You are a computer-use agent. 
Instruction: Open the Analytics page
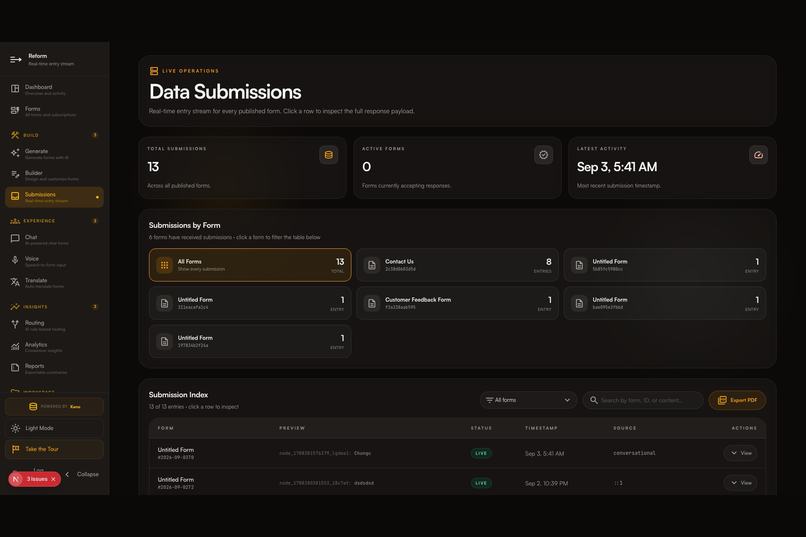tap(54, 347)
